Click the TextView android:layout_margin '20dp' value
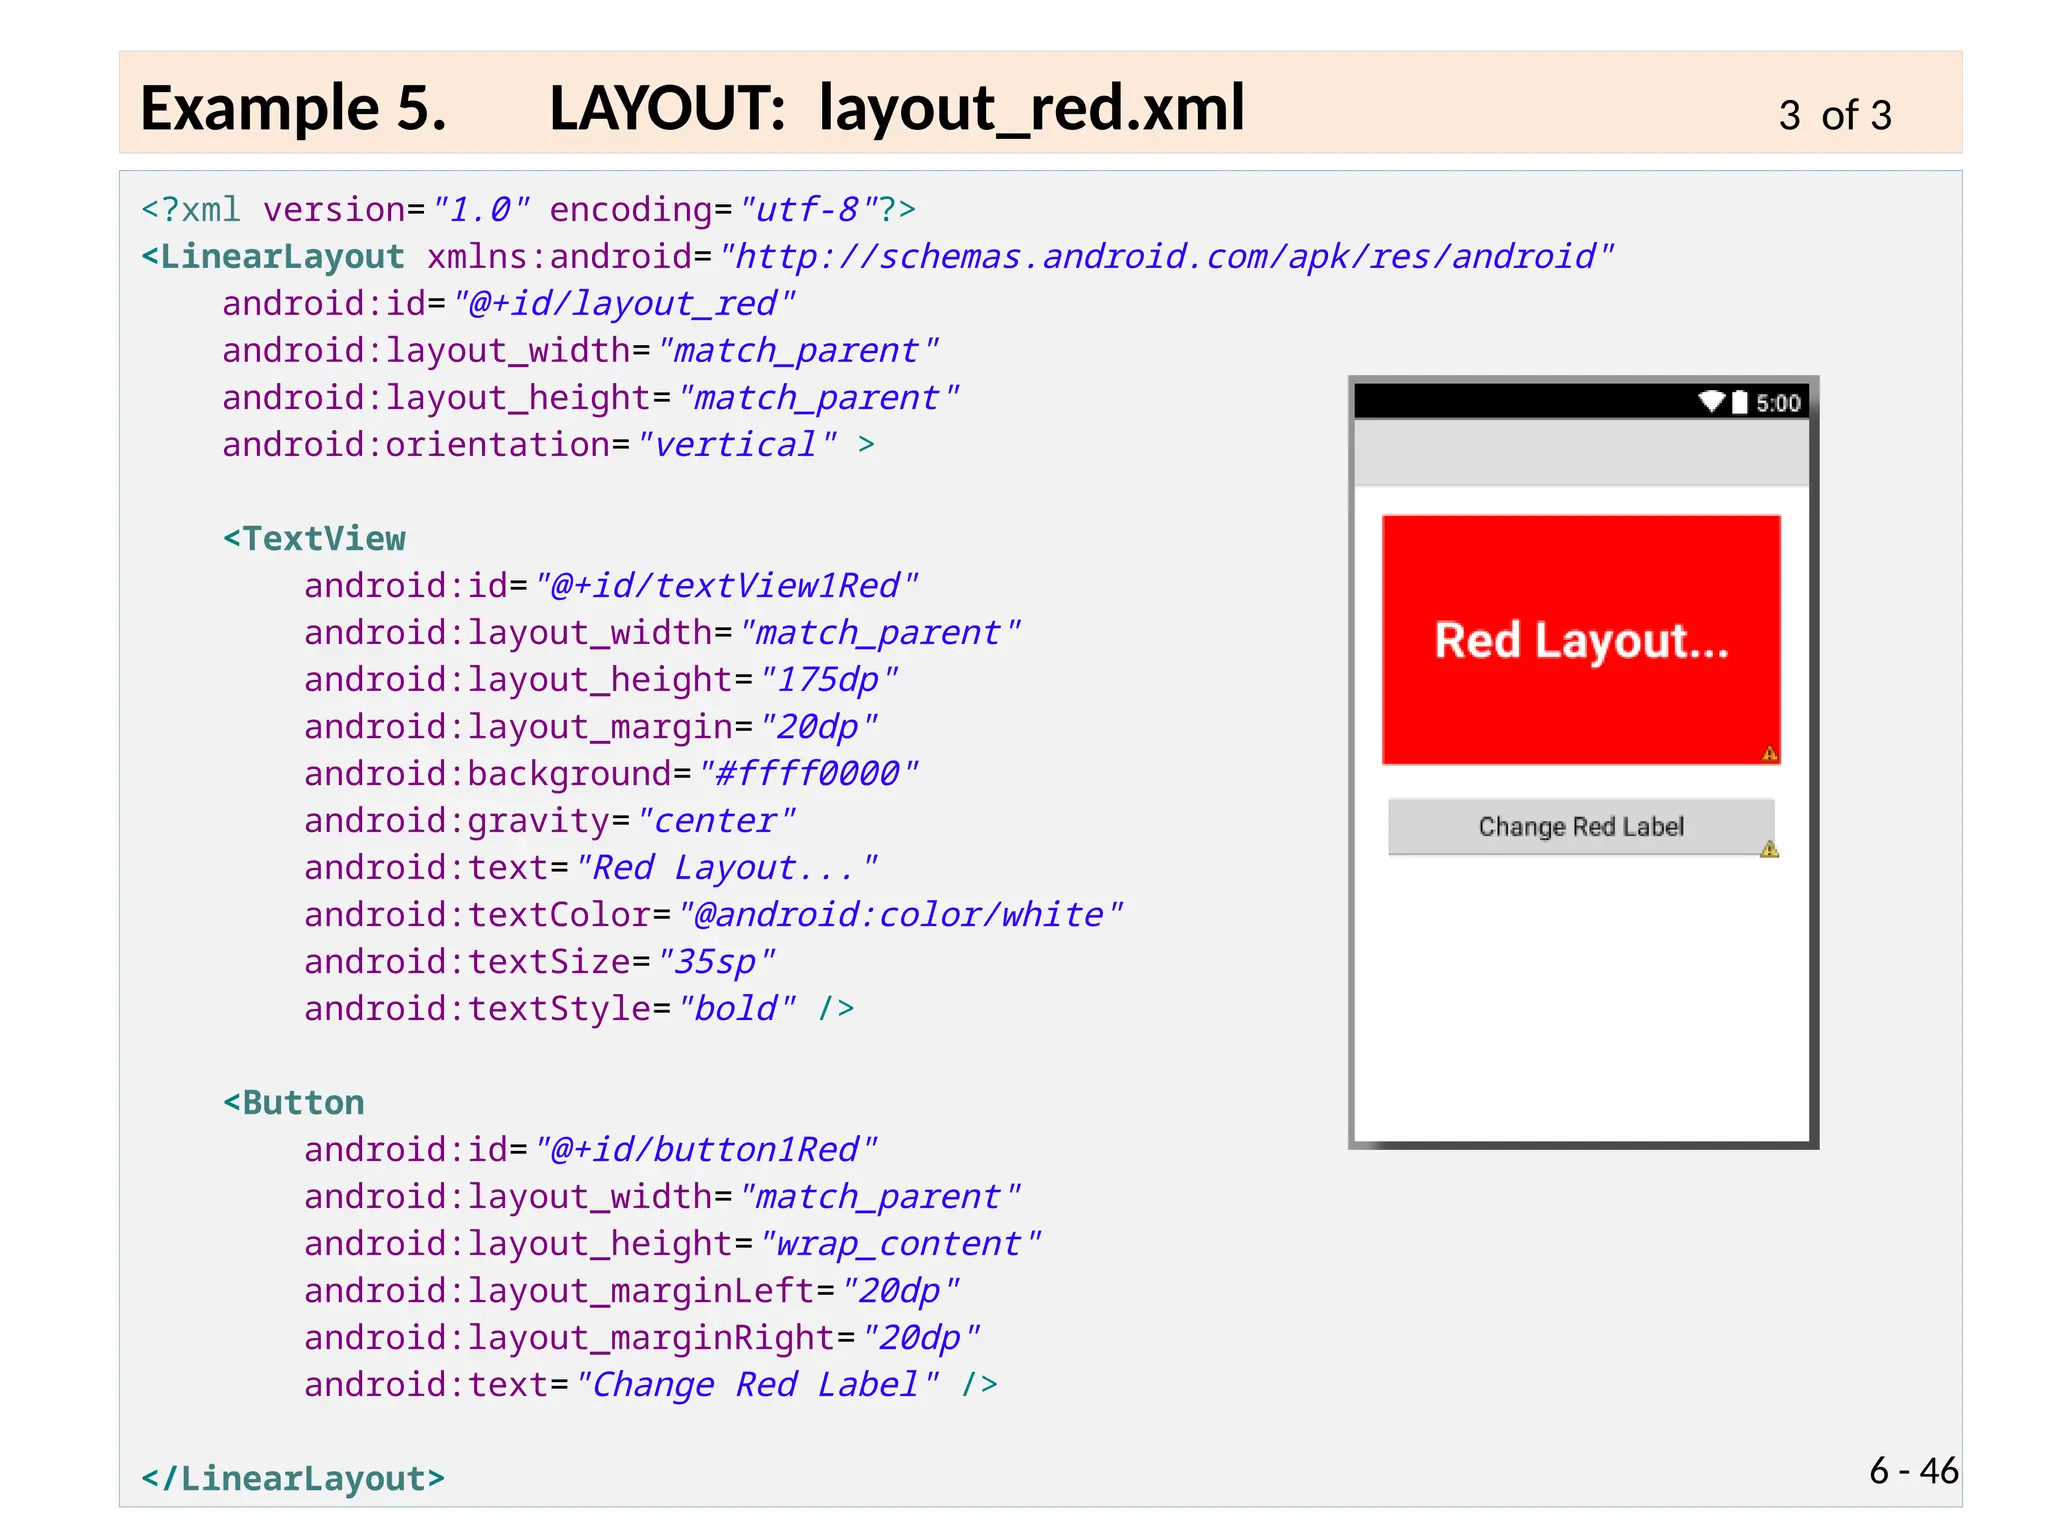The image size is (2048, 1536). [818, 726]
